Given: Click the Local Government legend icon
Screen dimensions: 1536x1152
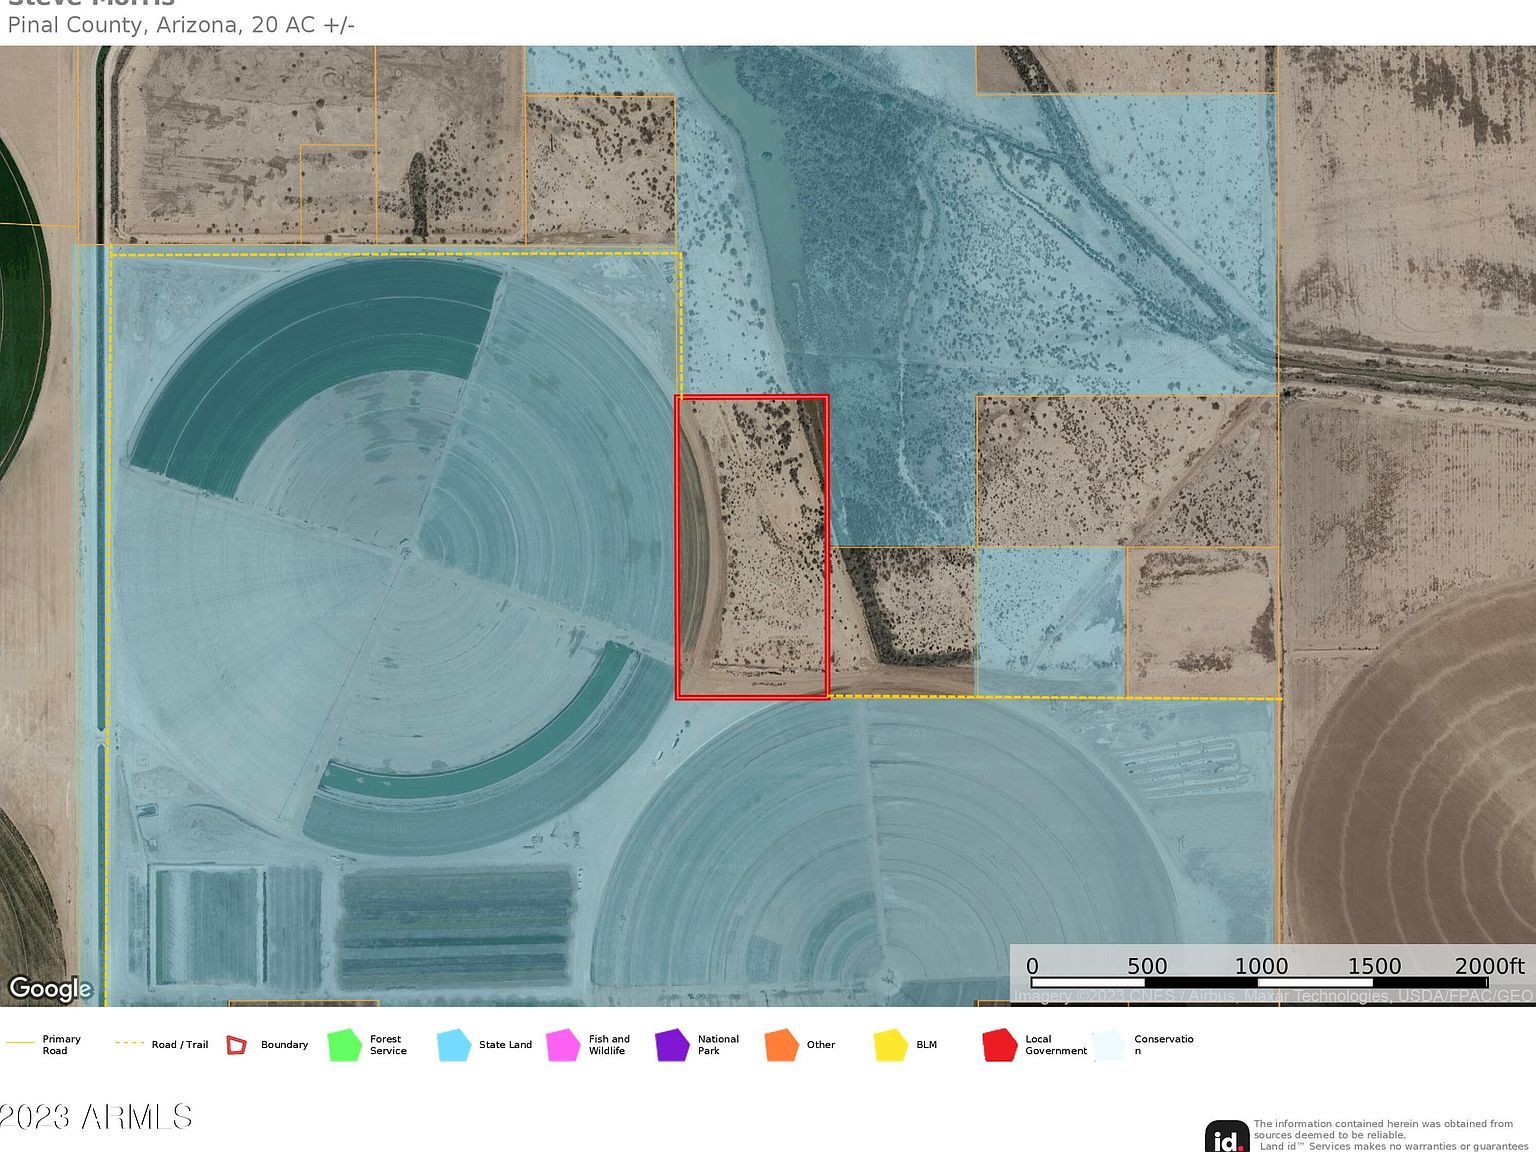Looking at the screenshot, I should (997, 1044).
